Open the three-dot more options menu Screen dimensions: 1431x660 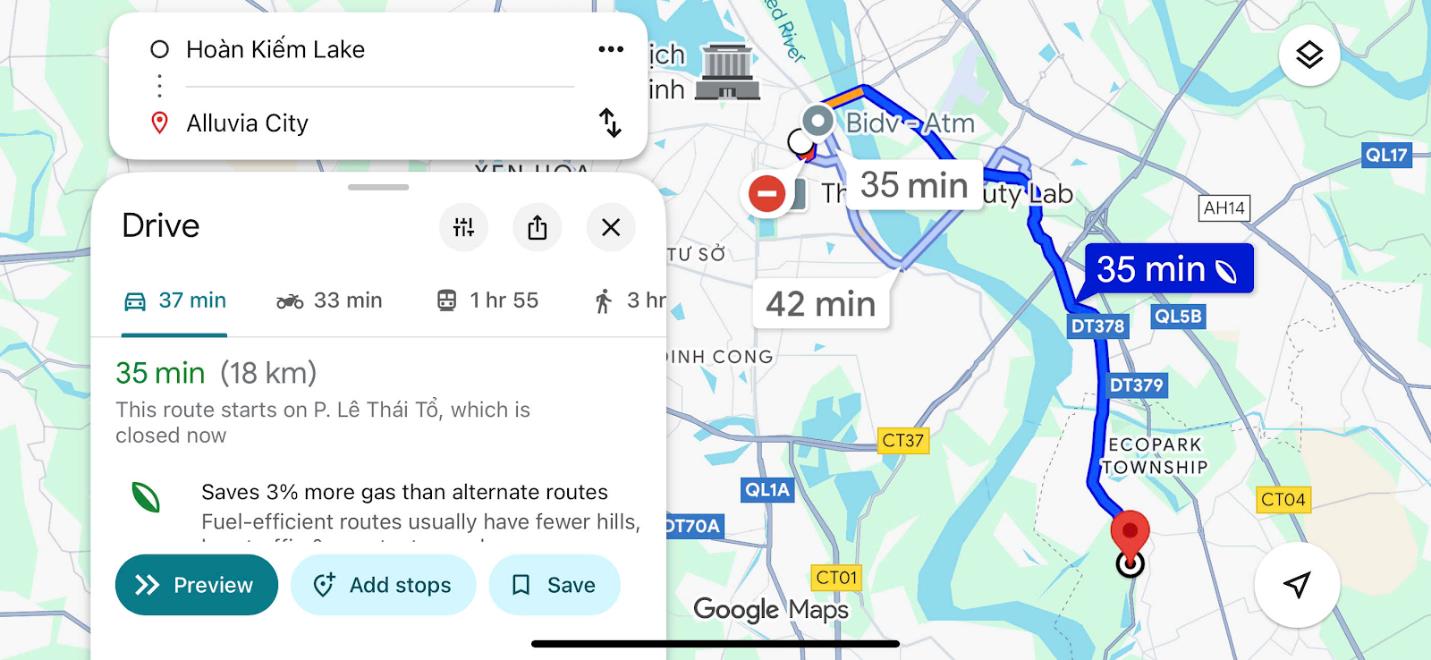610,50
